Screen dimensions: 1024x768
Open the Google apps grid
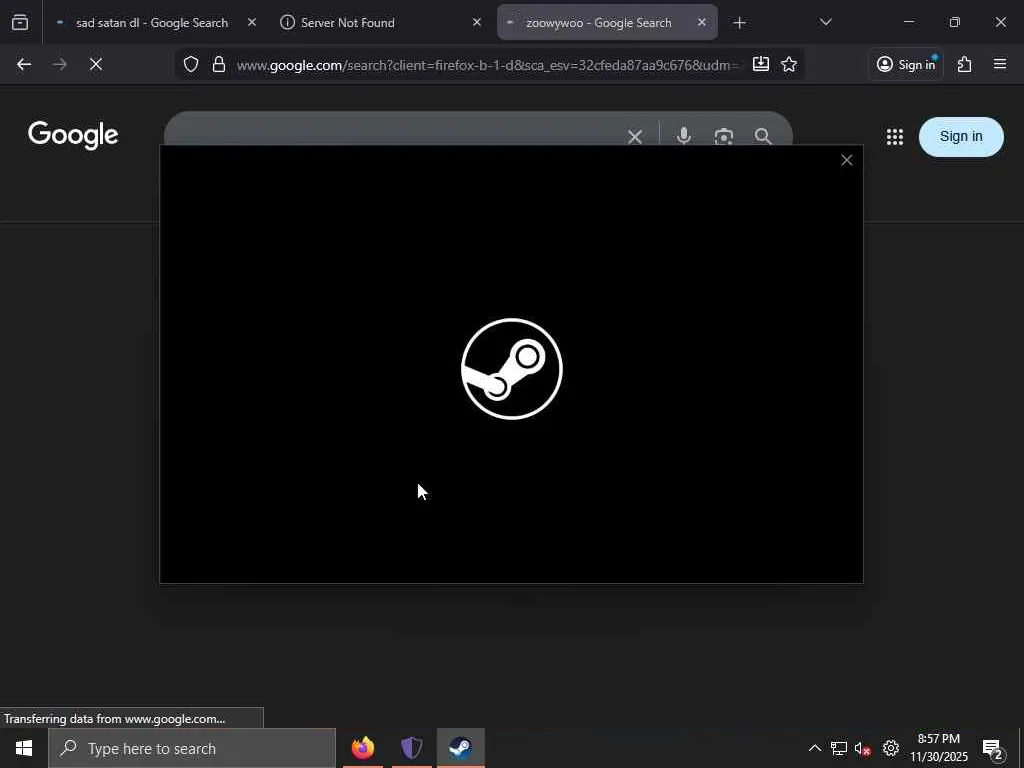click(895, 136)
